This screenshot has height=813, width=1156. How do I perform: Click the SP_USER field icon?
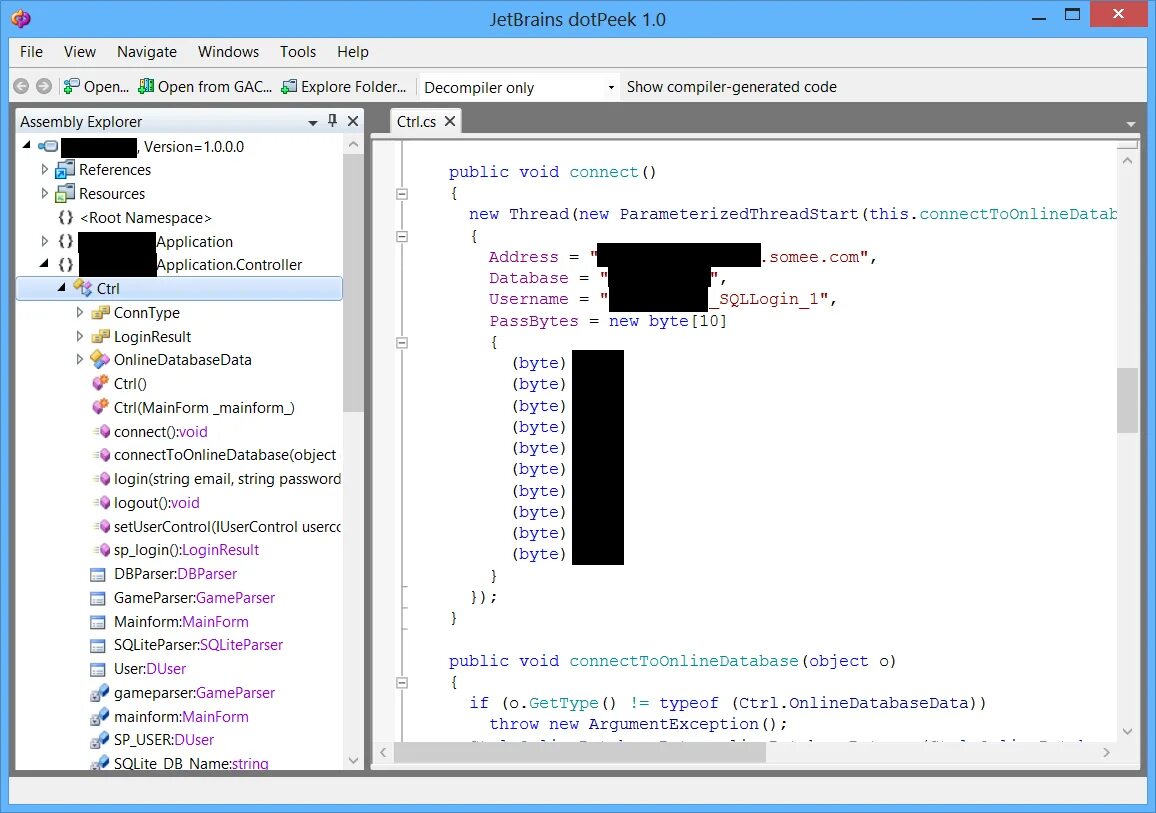[100, 739]
